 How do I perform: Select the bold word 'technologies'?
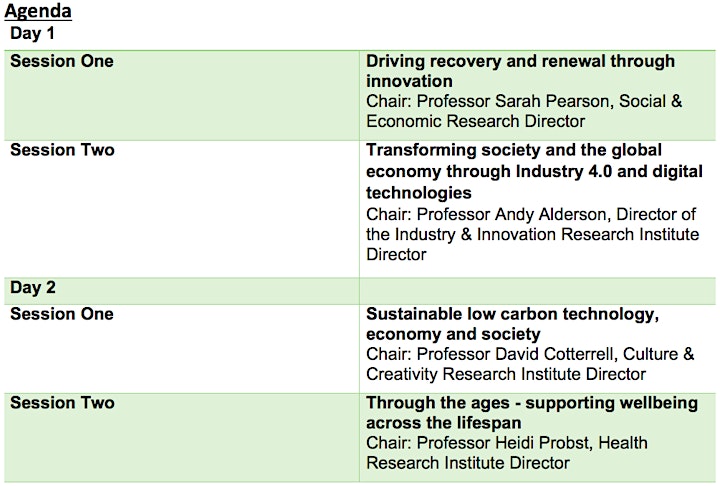(x=419, y=192)
